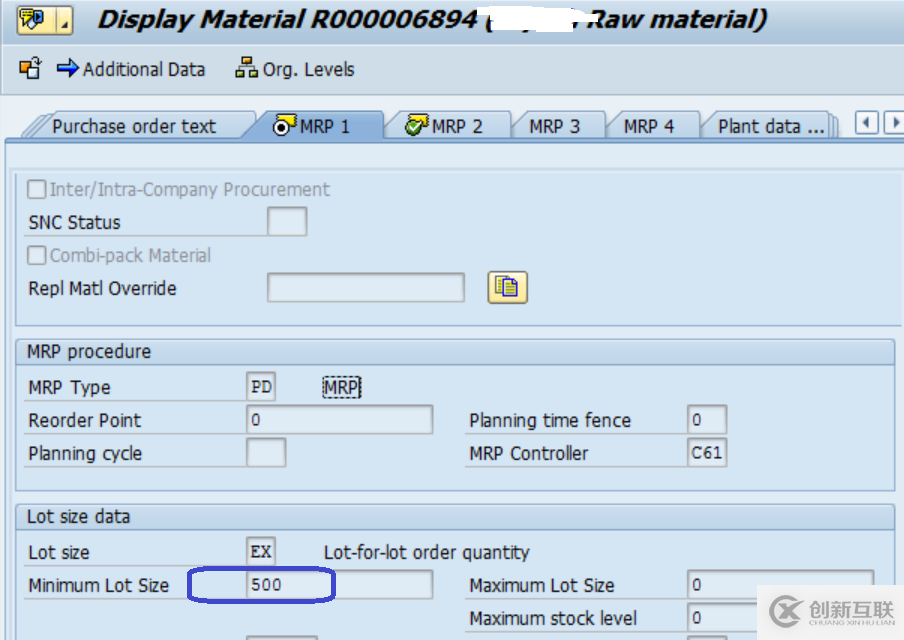Image resolution: width=904 pixels, height=640 pixels.
Task: Open Additional Data
Action: 131,69
